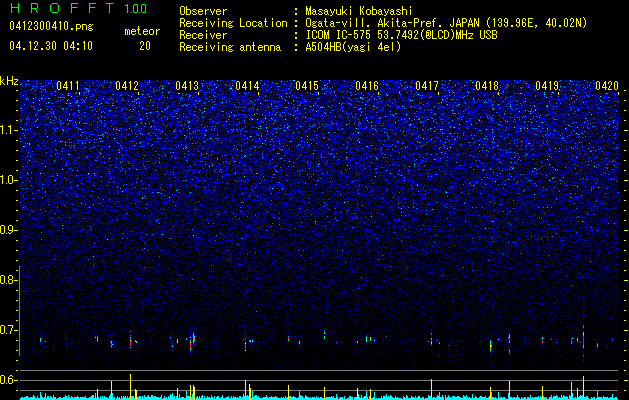Screen dimensions: 629x400
Task: Click the Ogata-vill. Akita-Pref. JAPAN location text
Action: coord(445,23)
